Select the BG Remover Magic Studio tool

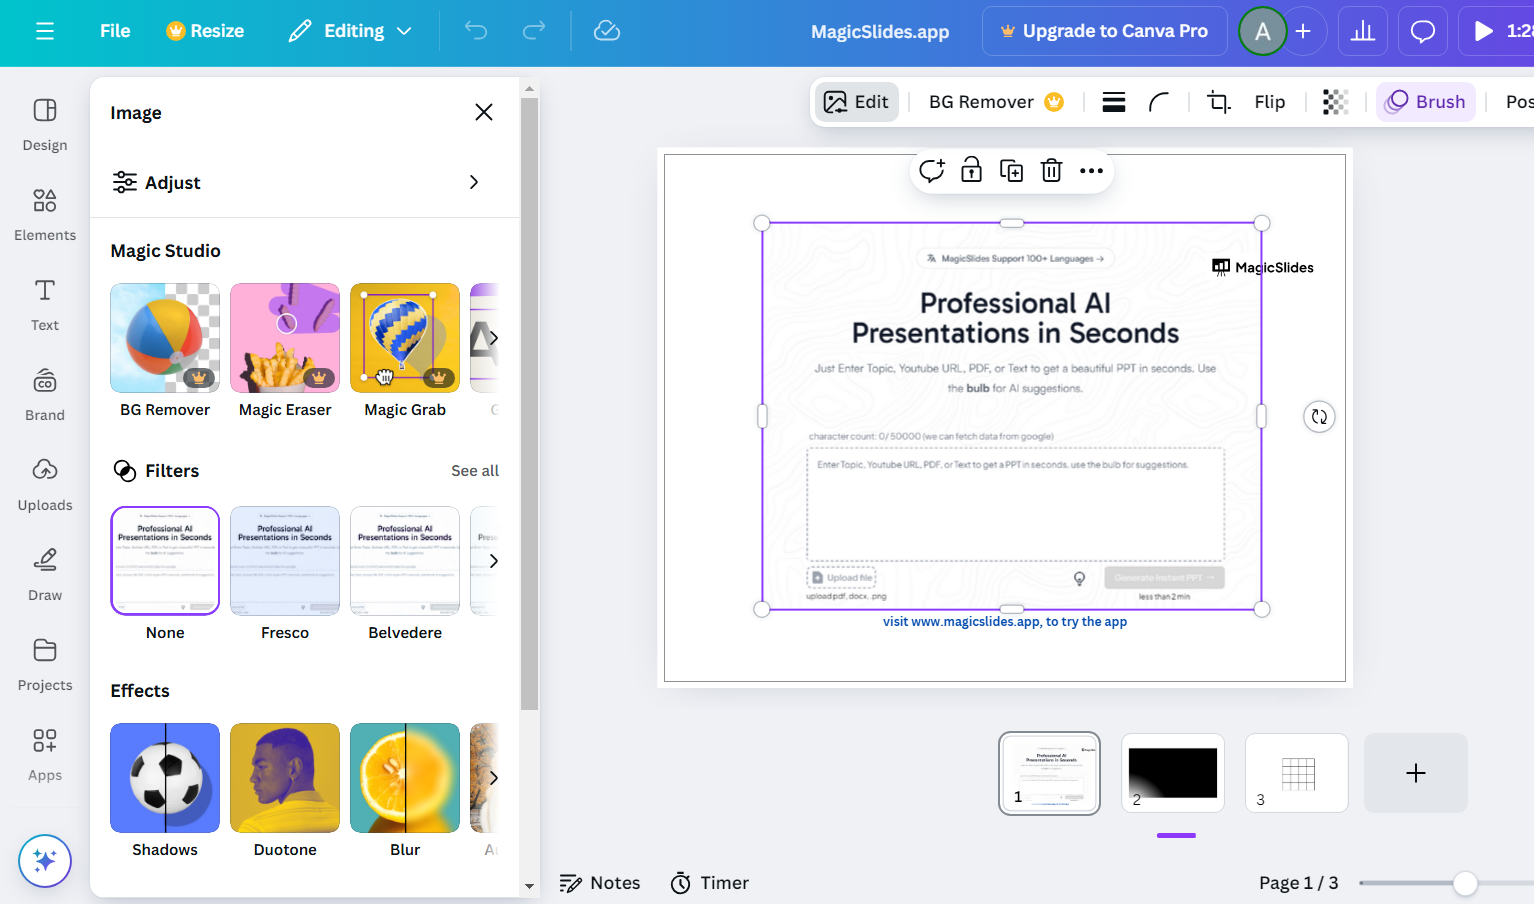tap(165, 351)
